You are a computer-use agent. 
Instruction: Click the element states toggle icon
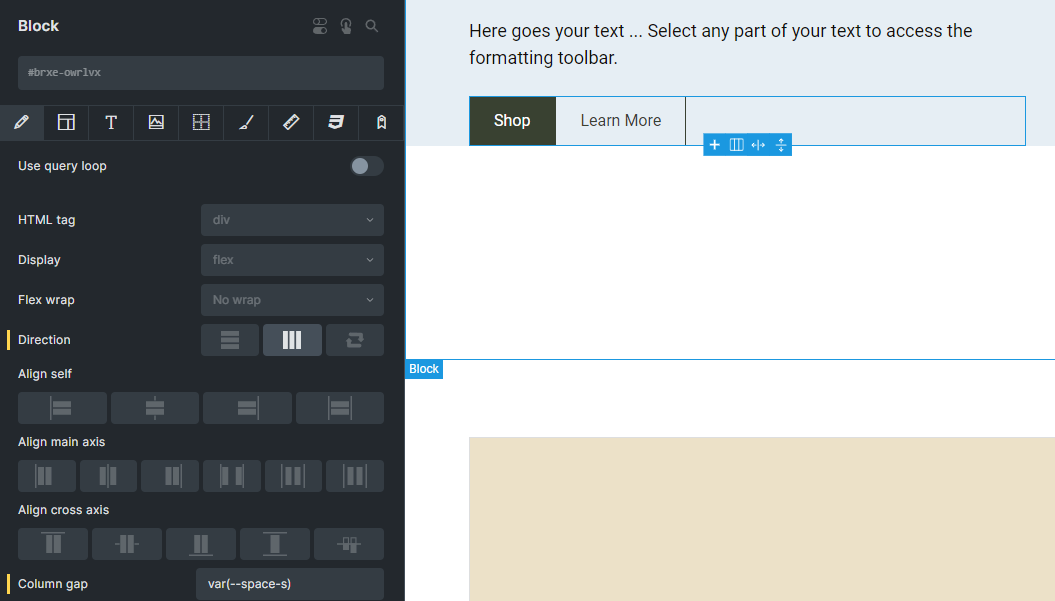pos(320,26)
